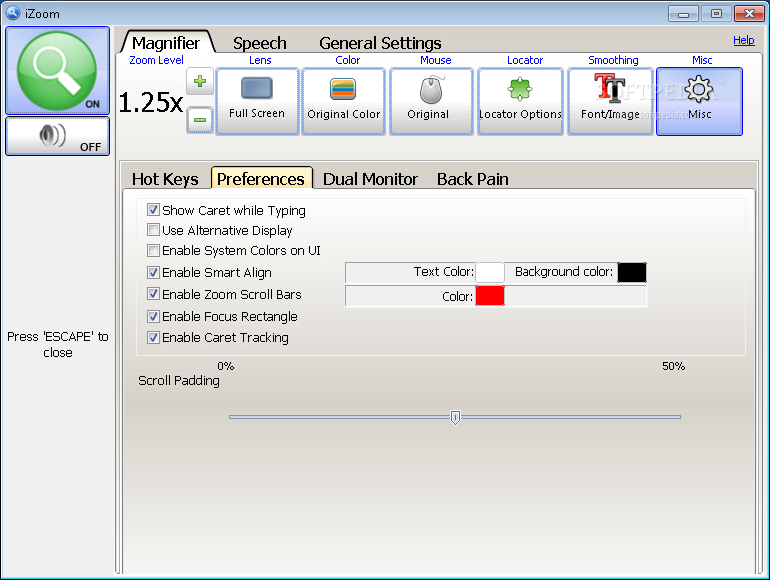Image resolution: width=770 pixels, height=580 pixels.
Task: Open the Original mouse pointer option
Action: pos(431,101)
